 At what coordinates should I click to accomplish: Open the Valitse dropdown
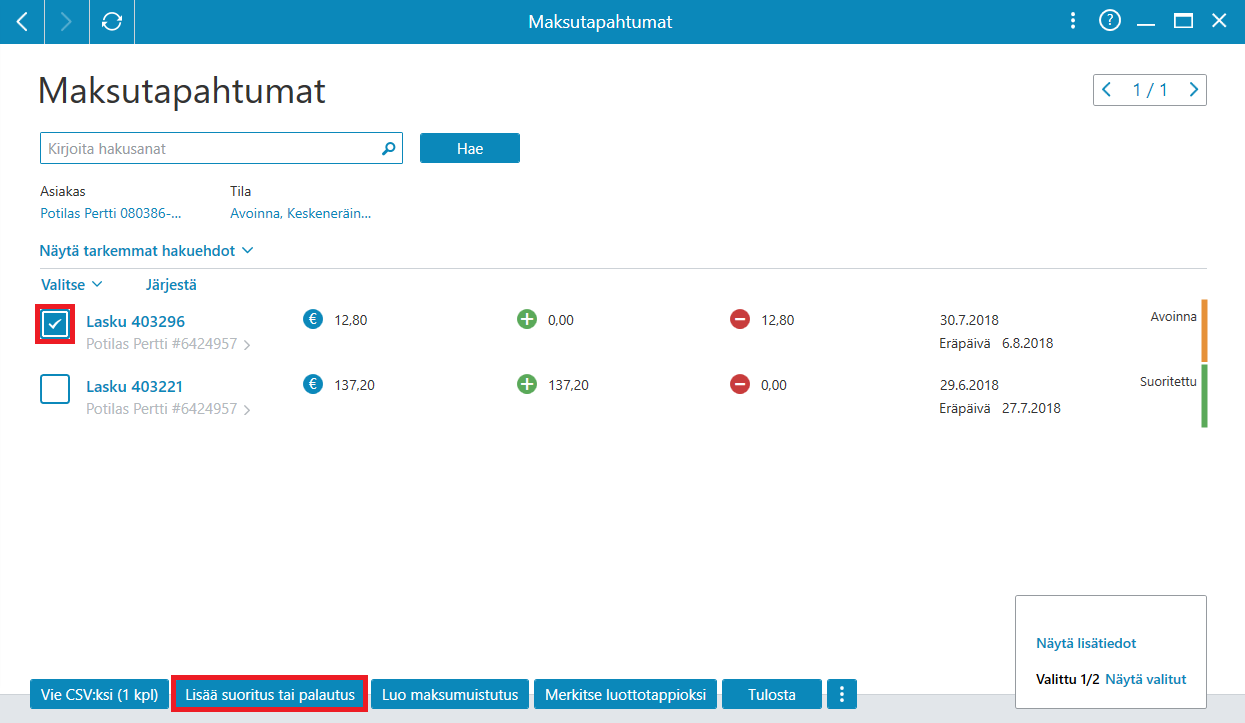(72, 285)
